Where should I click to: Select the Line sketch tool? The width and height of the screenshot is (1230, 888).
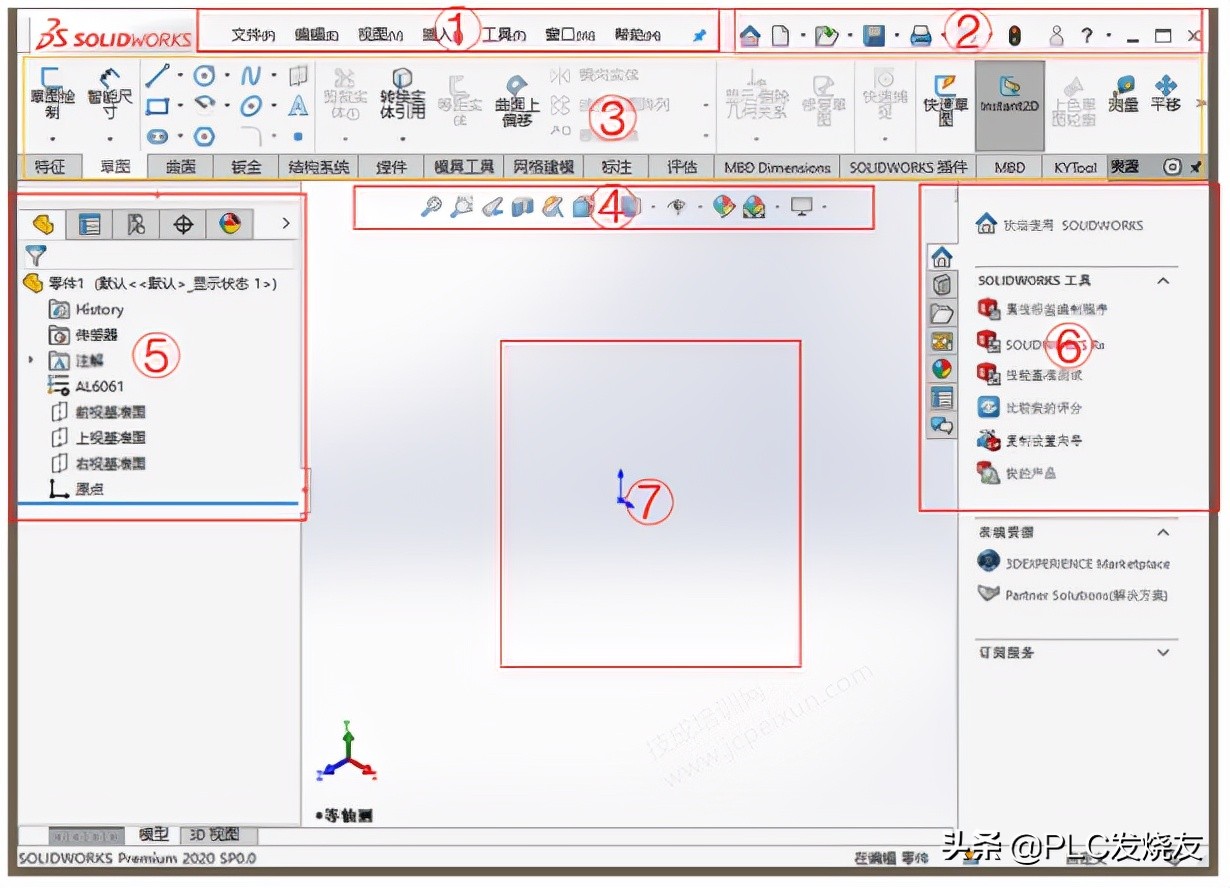[159, 75]
